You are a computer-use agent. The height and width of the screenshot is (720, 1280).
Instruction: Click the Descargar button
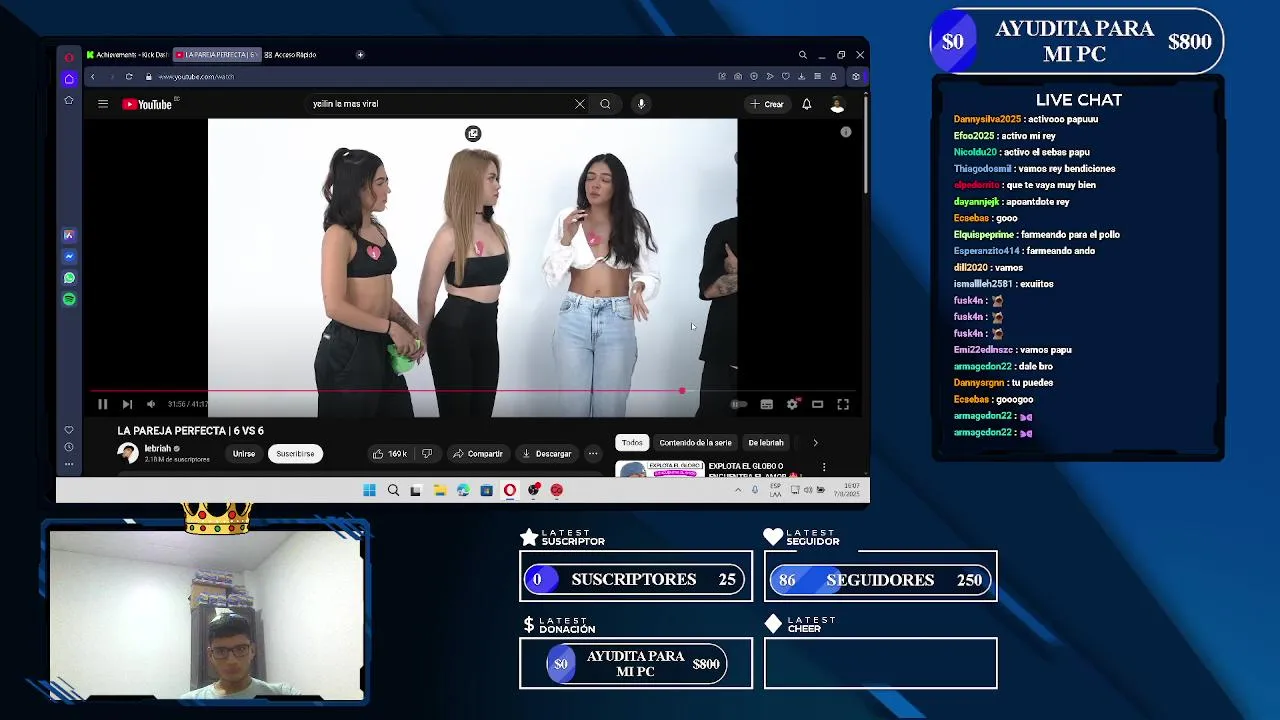pyautogui.click(x=546, y=454)
